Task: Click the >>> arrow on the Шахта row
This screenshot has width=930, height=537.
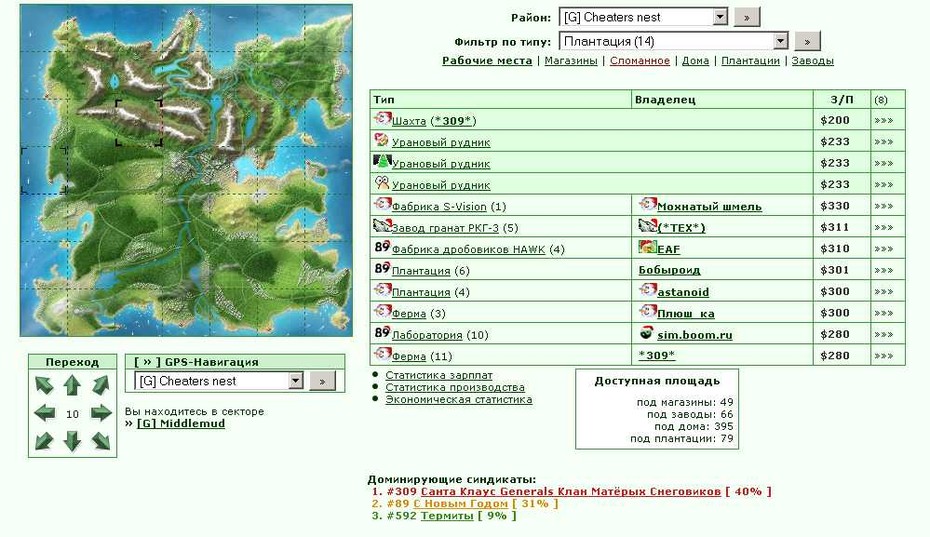Action: click(x=883, y=120)
